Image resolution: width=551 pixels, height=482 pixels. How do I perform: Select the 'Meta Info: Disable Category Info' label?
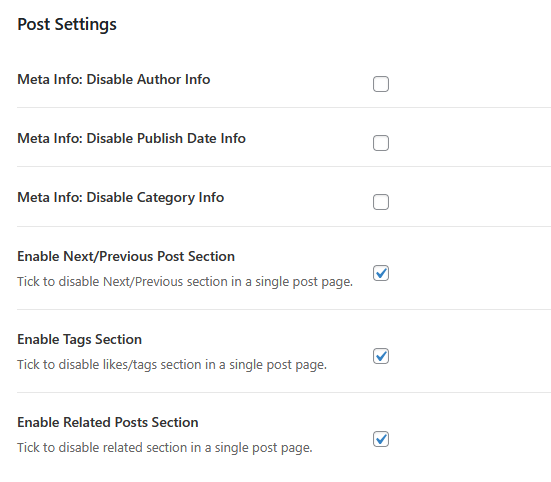click(121, 198)
